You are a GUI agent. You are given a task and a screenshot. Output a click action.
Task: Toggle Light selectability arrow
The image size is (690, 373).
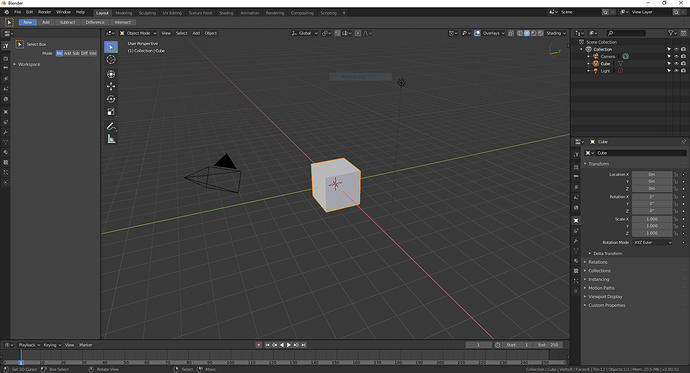click(669, 70)
